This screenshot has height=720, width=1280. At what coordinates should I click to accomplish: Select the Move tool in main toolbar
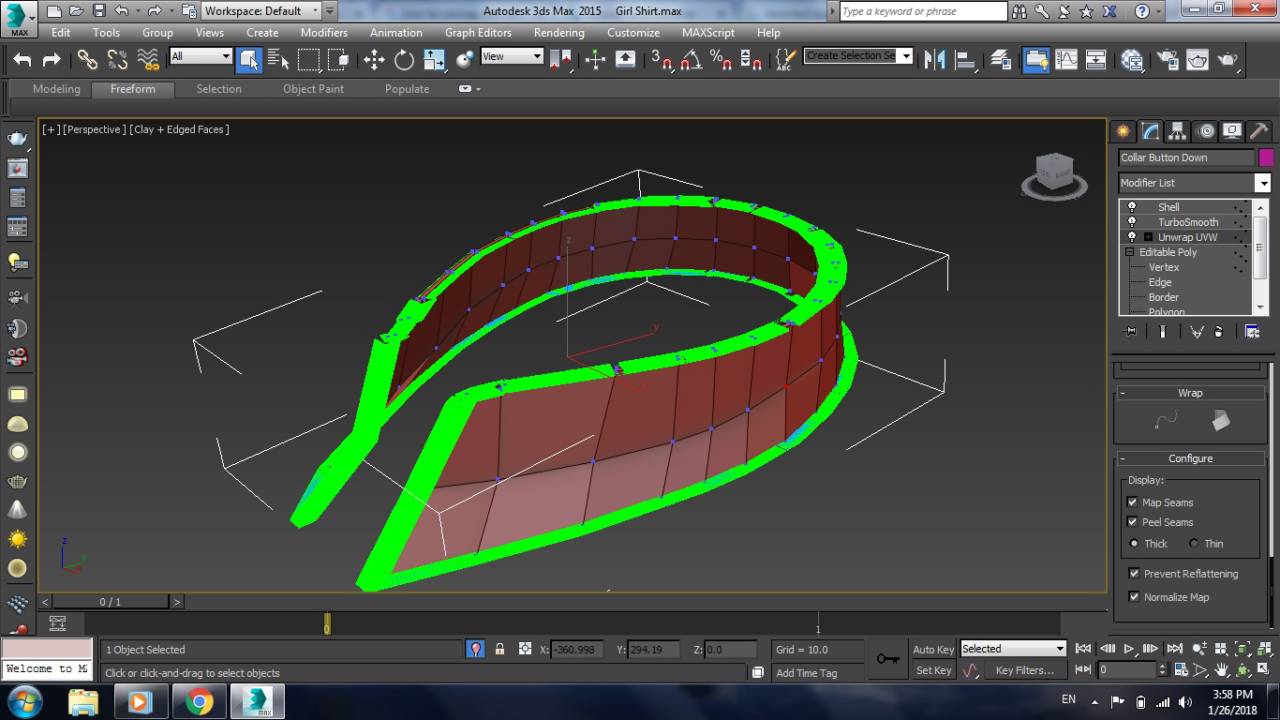click(374, 60)
